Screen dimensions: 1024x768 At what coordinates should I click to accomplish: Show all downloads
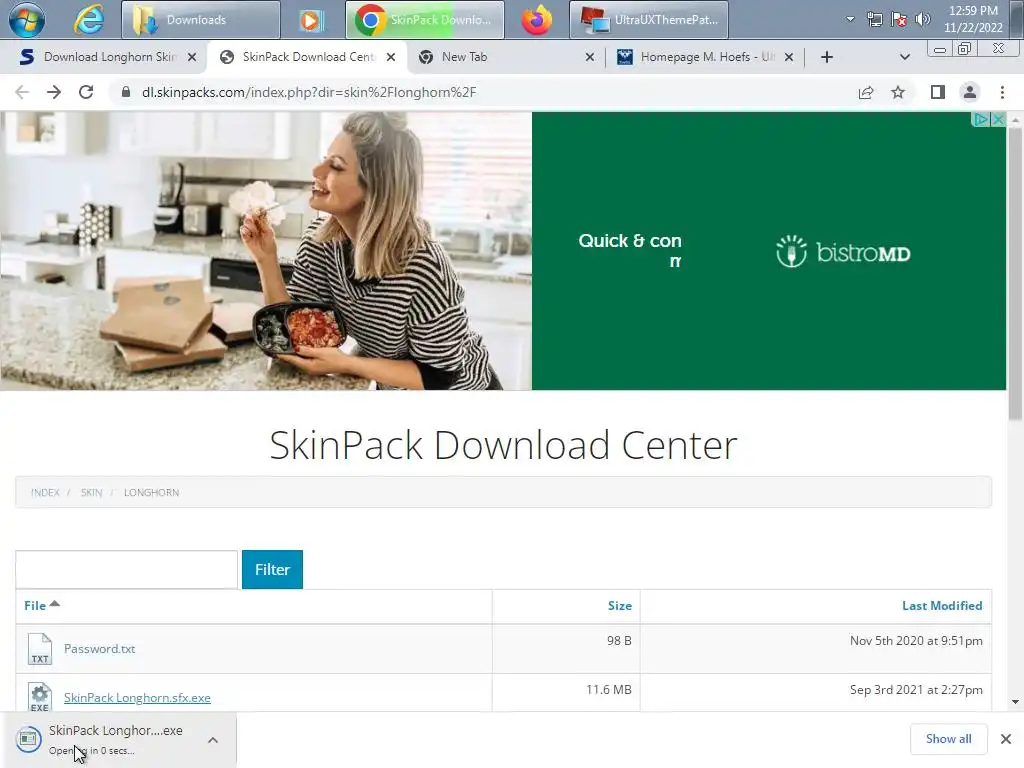948,739
